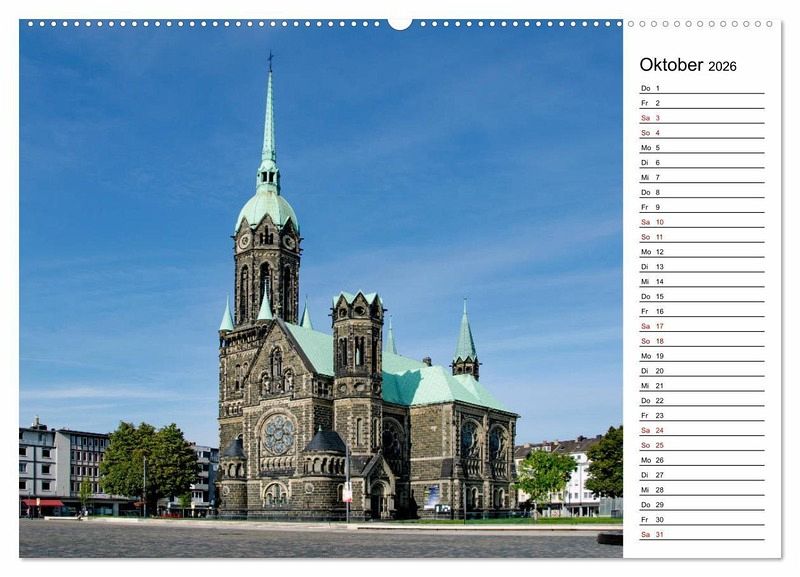Select the Sa 3 weekend row
The height and width of the screenshot is (577, 800).
(700, 118)
